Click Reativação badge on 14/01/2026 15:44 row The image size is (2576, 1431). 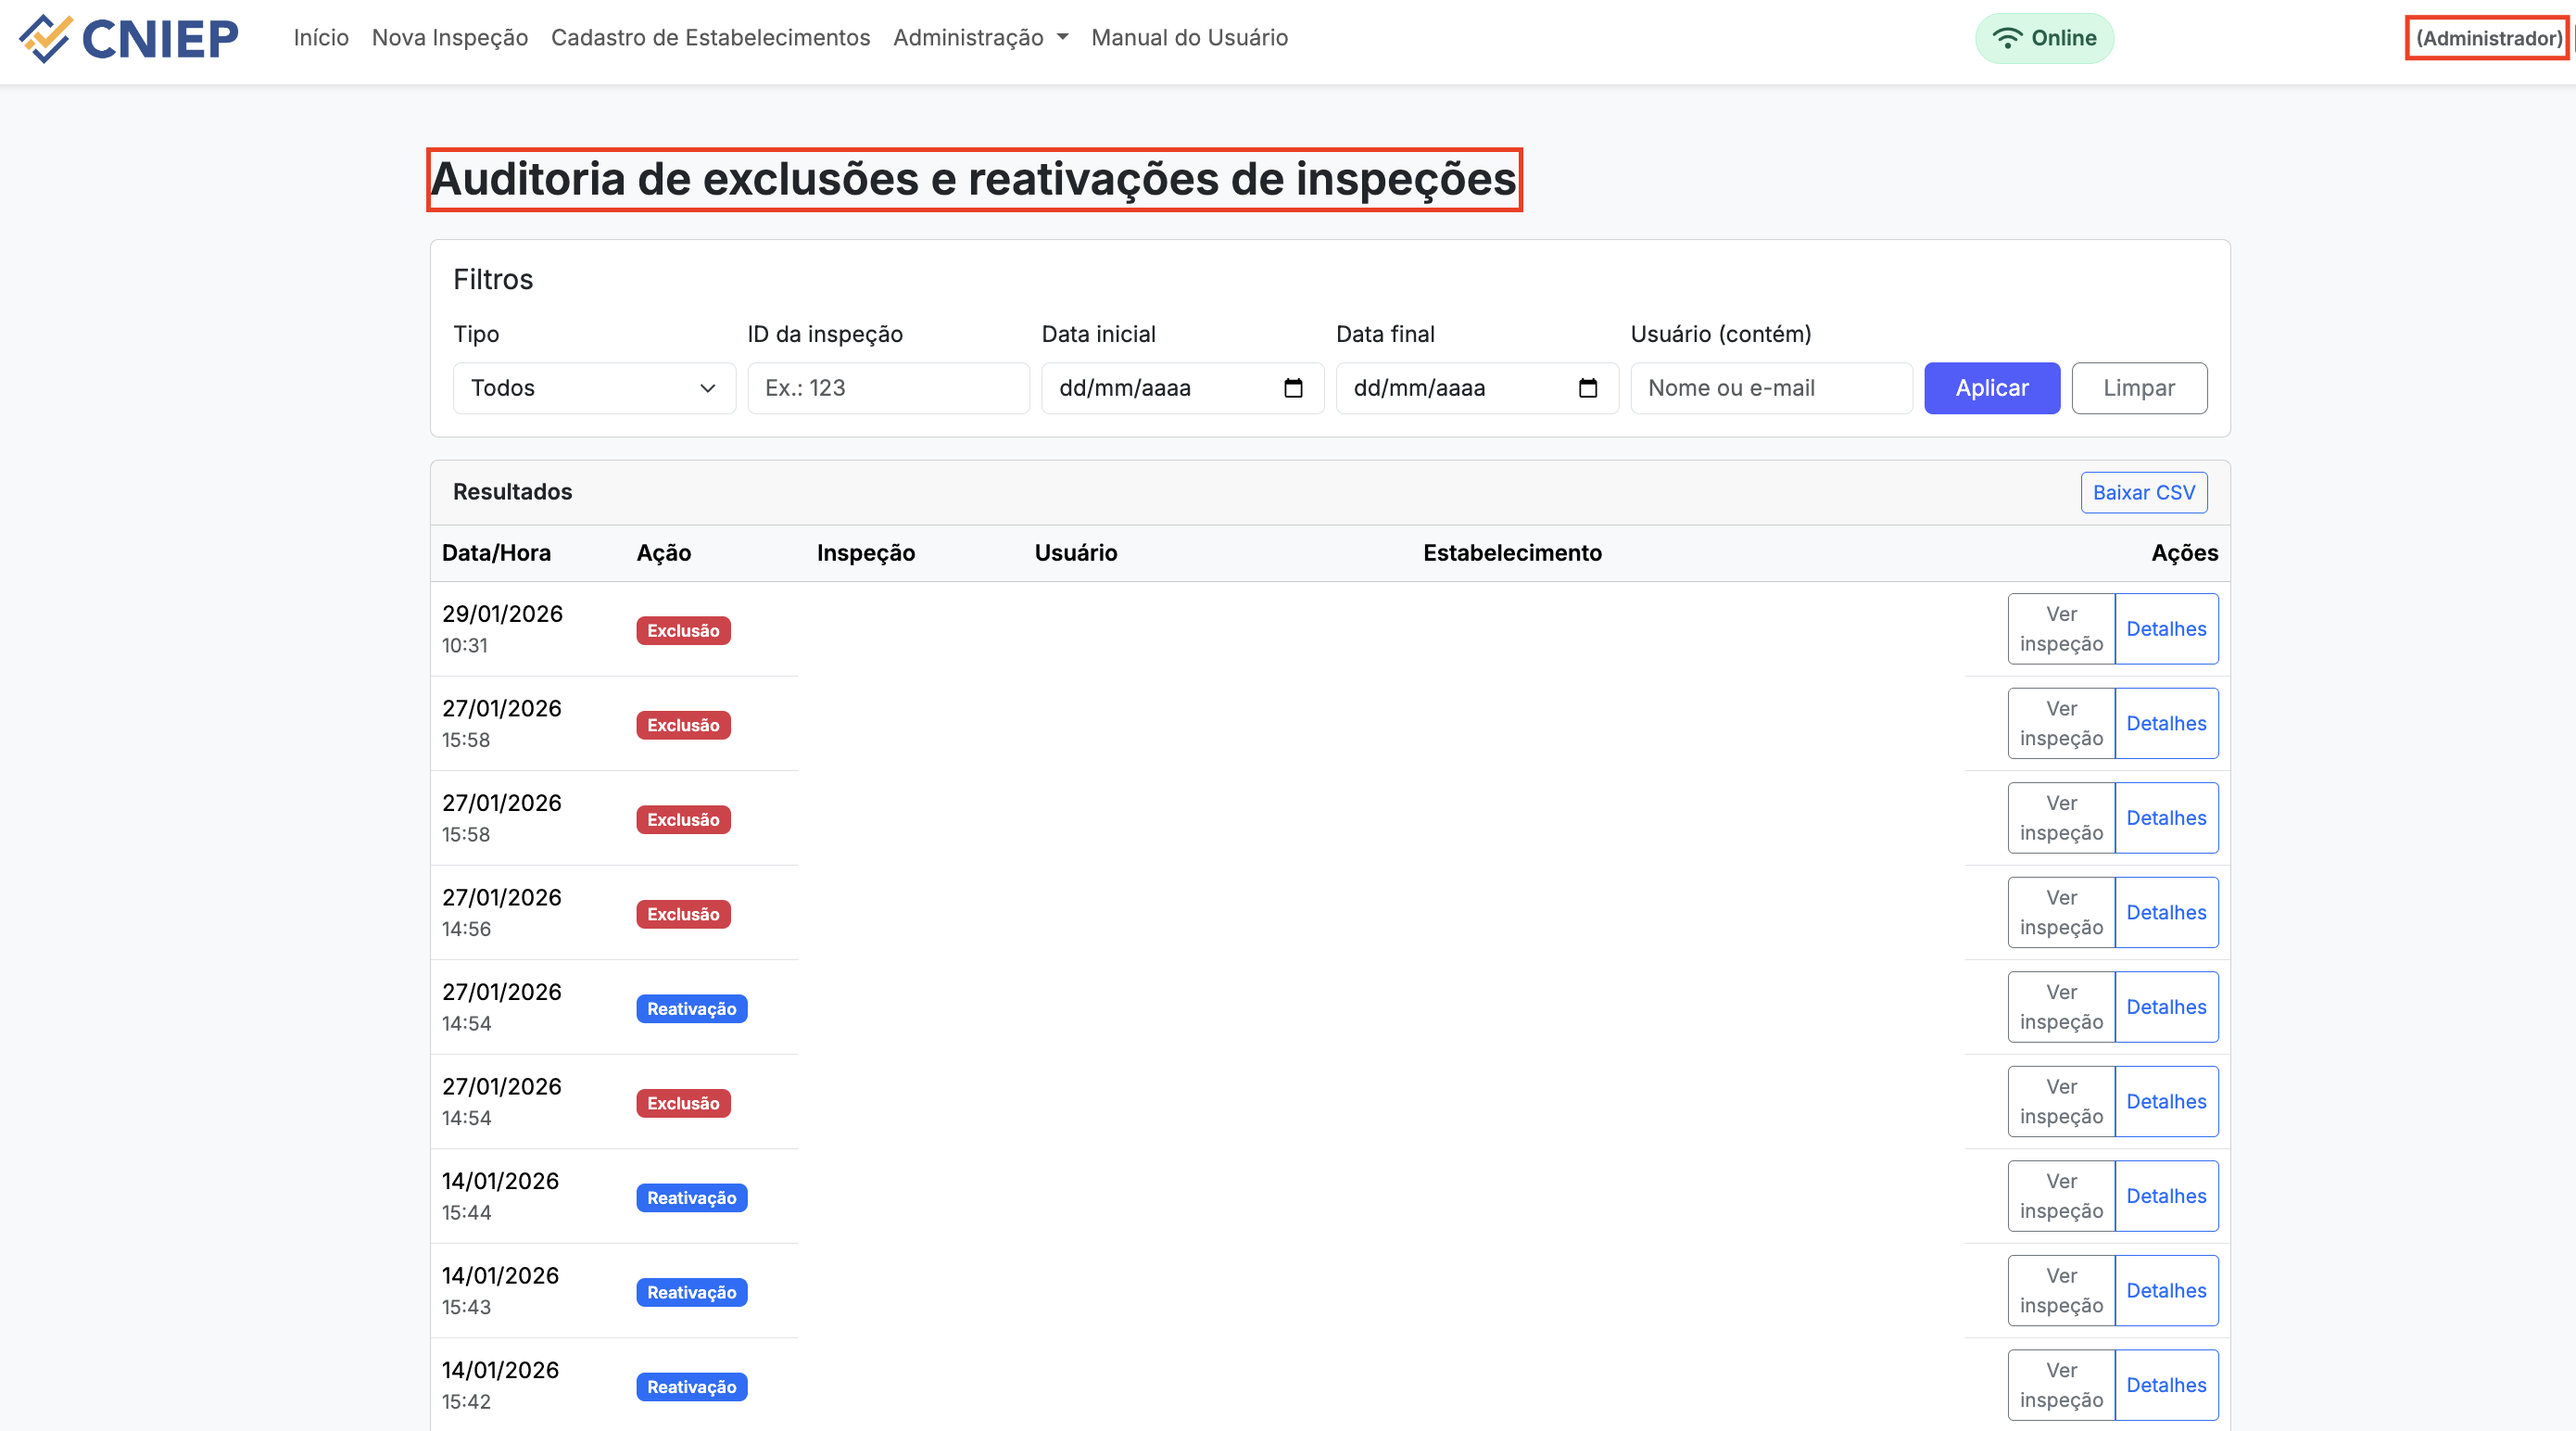[691, 1198]
